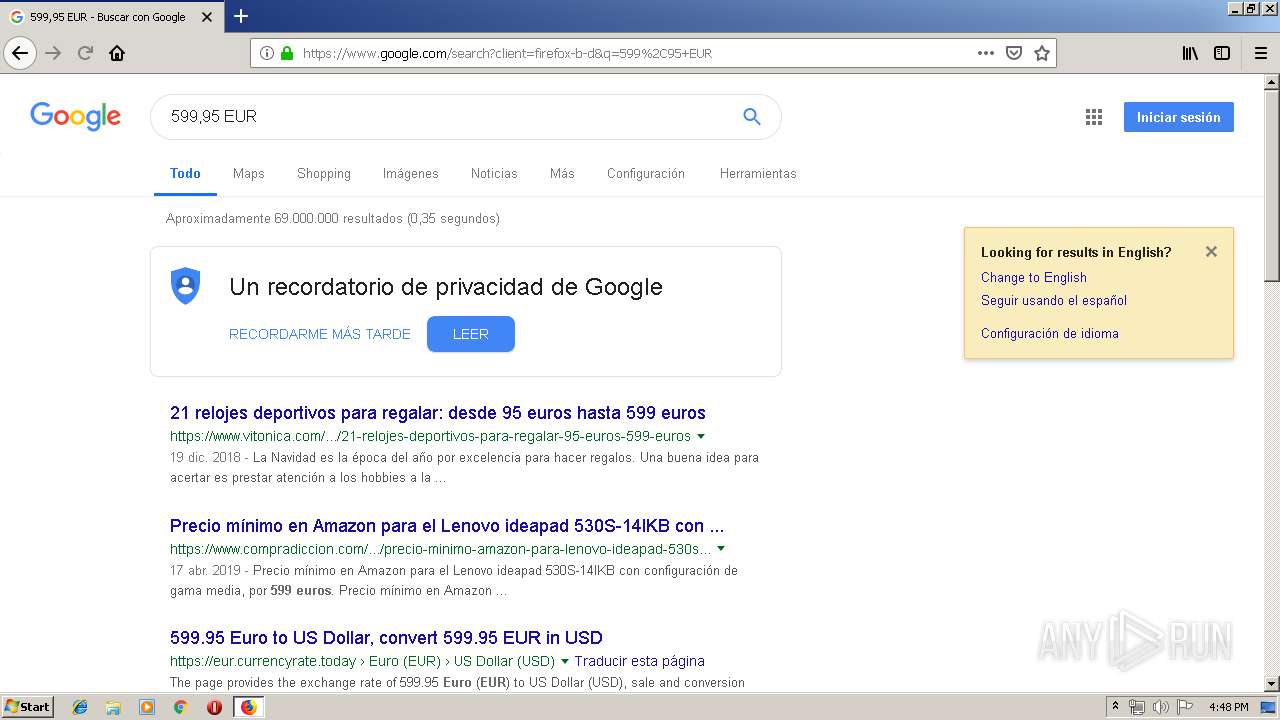Image resolution: width=1280 pixels, height=720 pixels.
Task: Dismiss the language suggestion box
Action: [x=1211, y=251]
